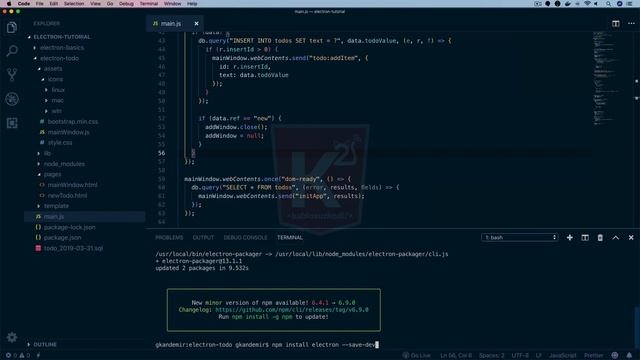
Task: Open newTodo.html file
Action: click(x=67, y=196)
